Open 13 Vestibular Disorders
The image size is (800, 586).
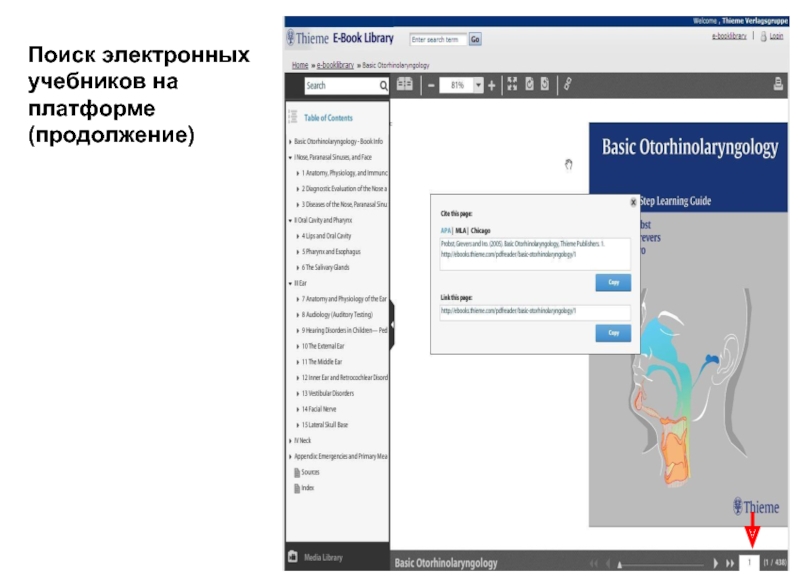328,393
